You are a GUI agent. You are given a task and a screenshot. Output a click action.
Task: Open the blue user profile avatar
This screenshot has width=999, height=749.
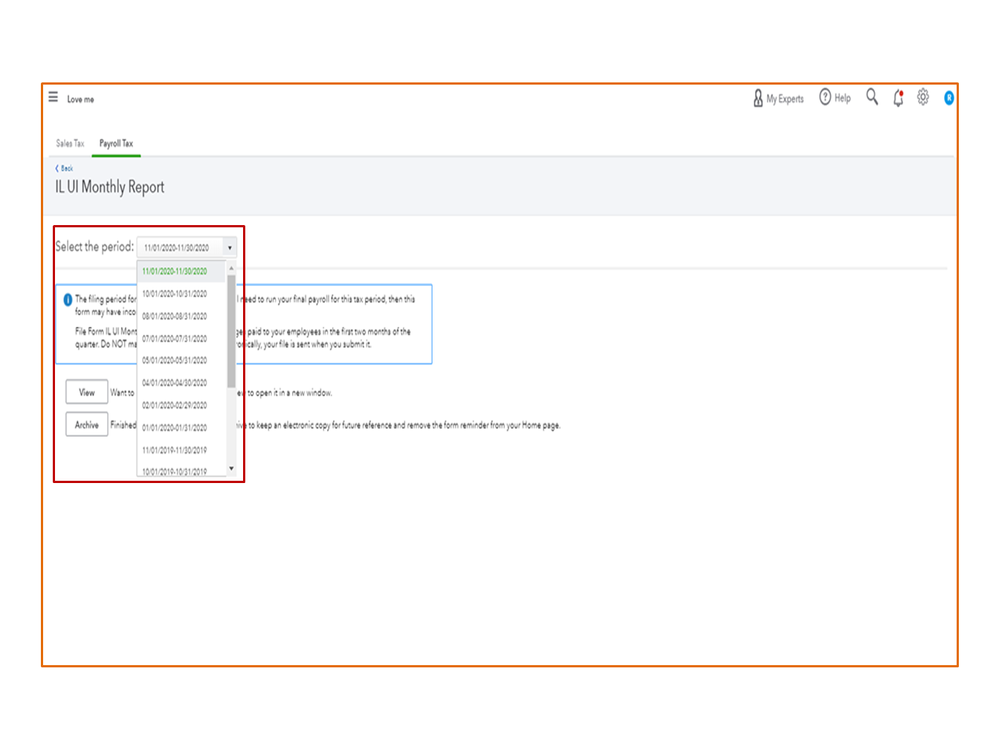pyautogui.click(x=949, y=98)
